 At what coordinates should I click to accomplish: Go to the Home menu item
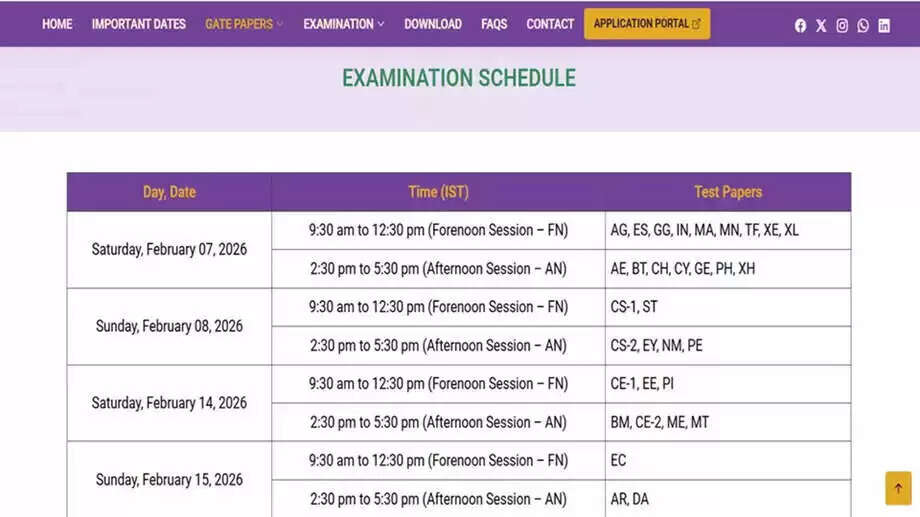(x=57, y=24)
